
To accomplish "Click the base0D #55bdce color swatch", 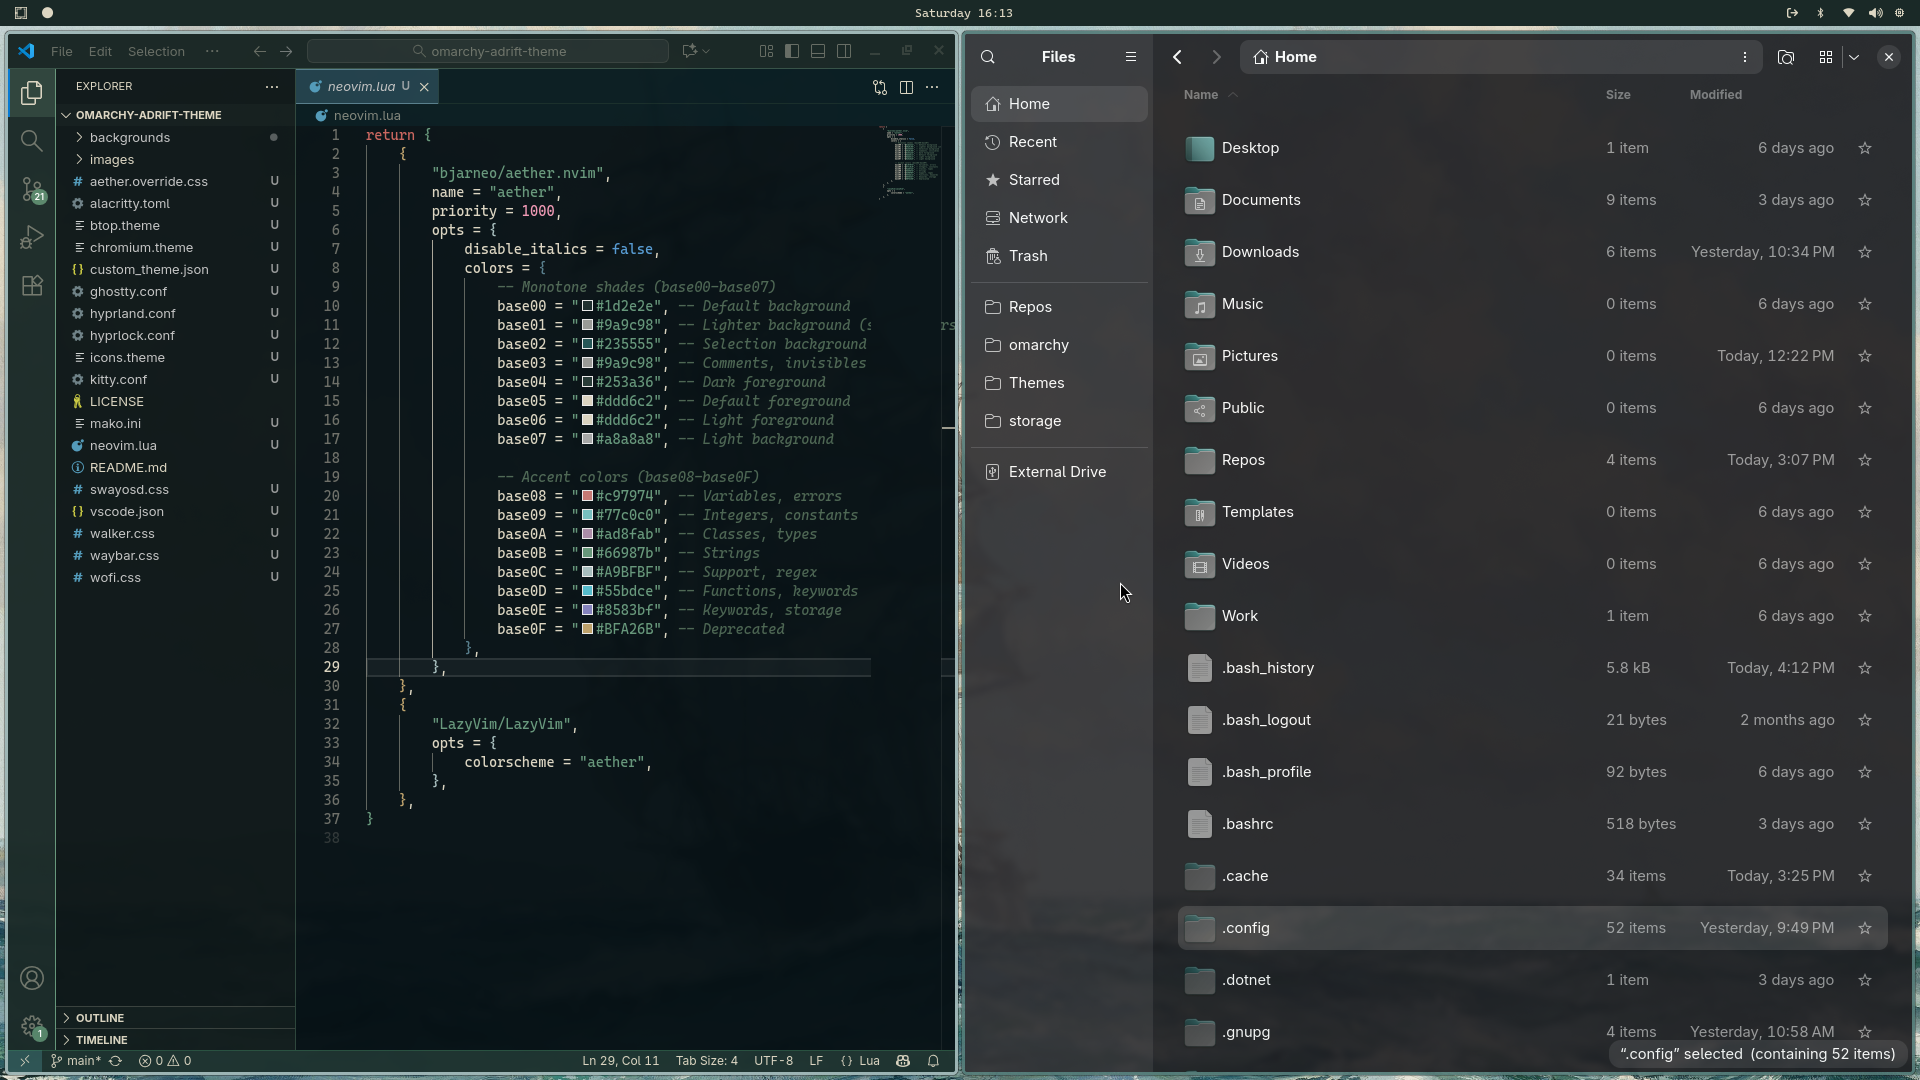I will (x=588, y=591).
